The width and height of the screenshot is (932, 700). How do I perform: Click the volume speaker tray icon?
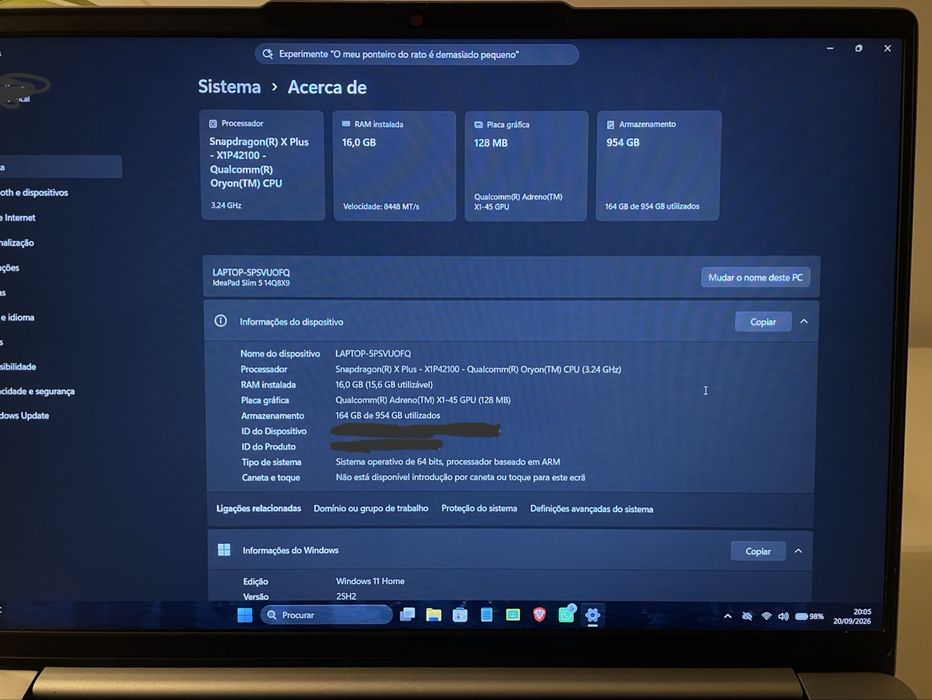[783, 616]
